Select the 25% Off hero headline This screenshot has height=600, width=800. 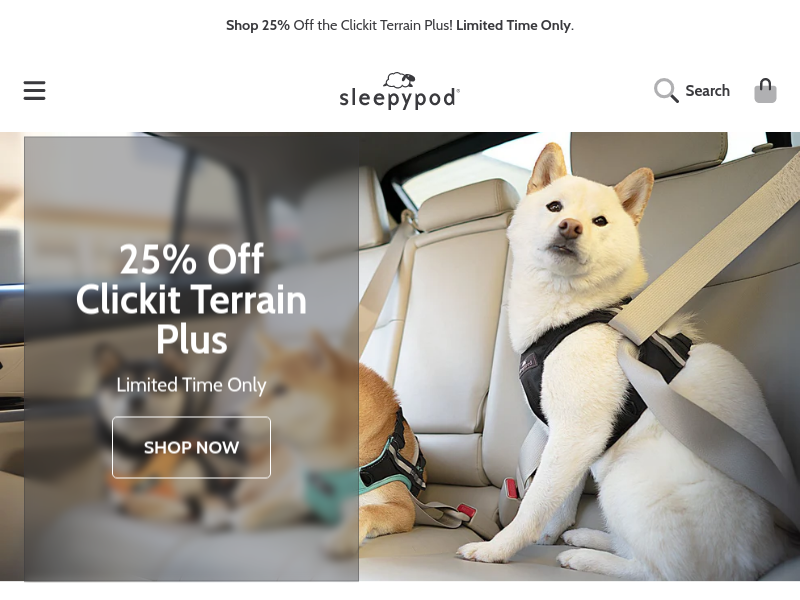(x=192, y=259)
